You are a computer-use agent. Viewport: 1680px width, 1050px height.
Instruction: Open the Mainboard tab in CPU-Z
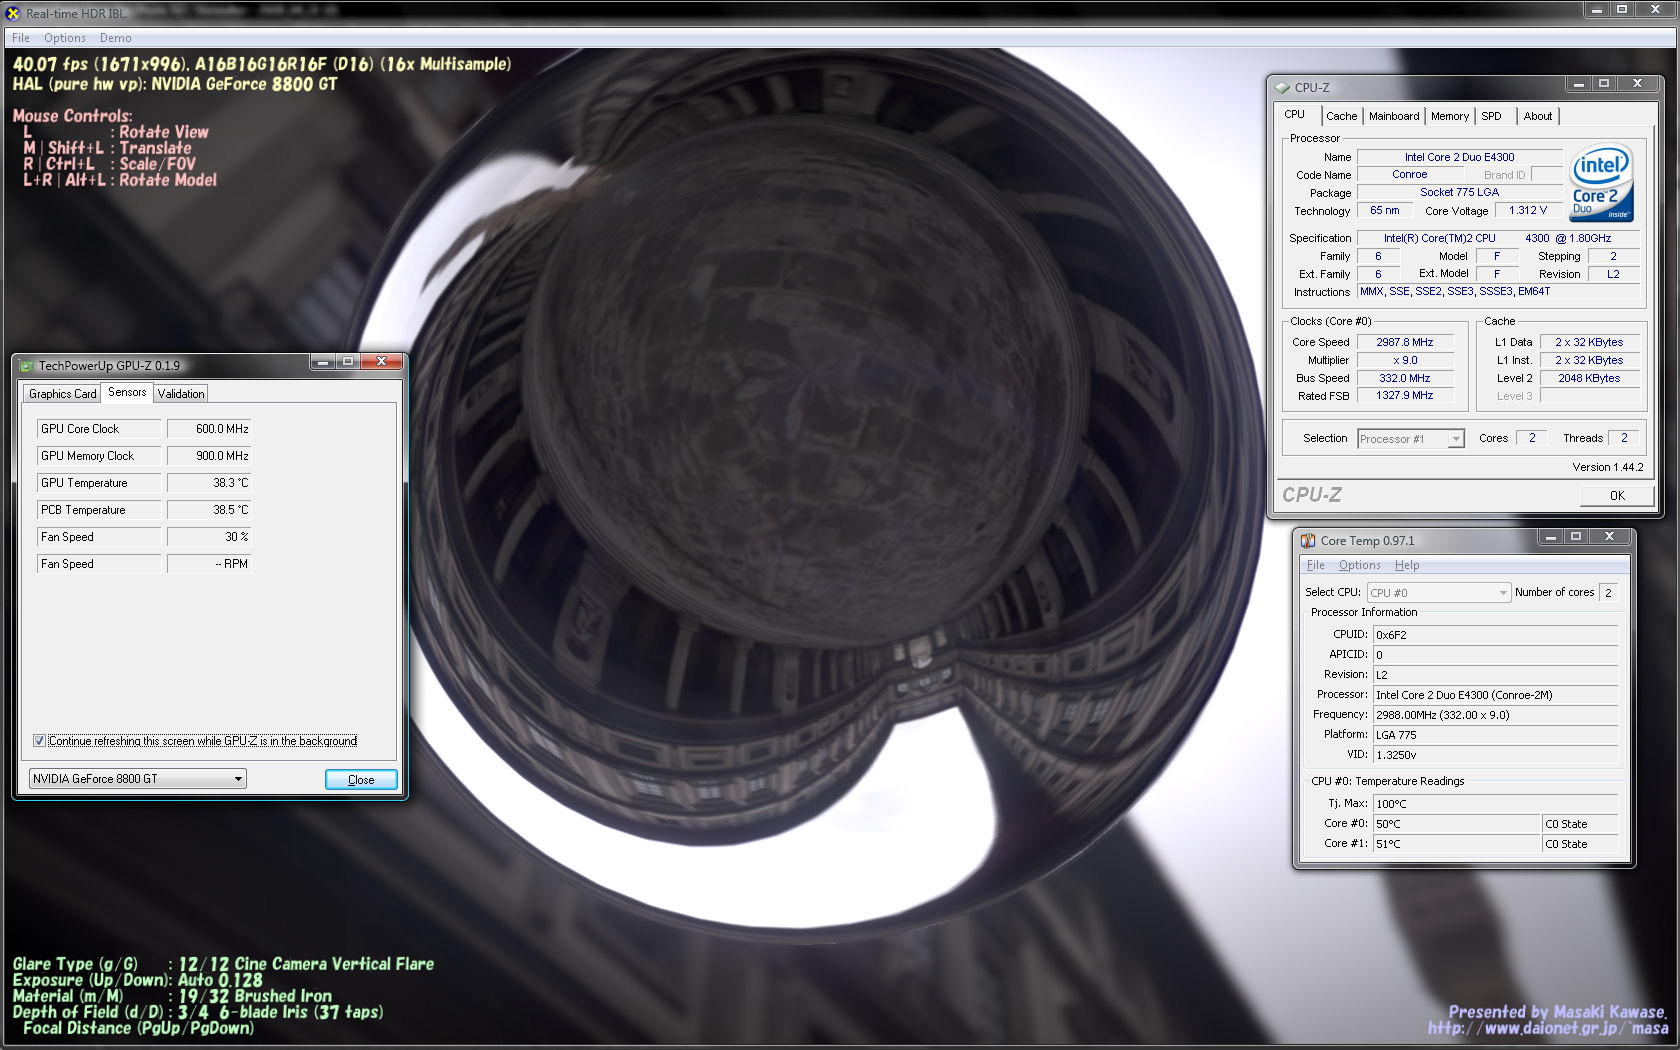(1394, 116)
